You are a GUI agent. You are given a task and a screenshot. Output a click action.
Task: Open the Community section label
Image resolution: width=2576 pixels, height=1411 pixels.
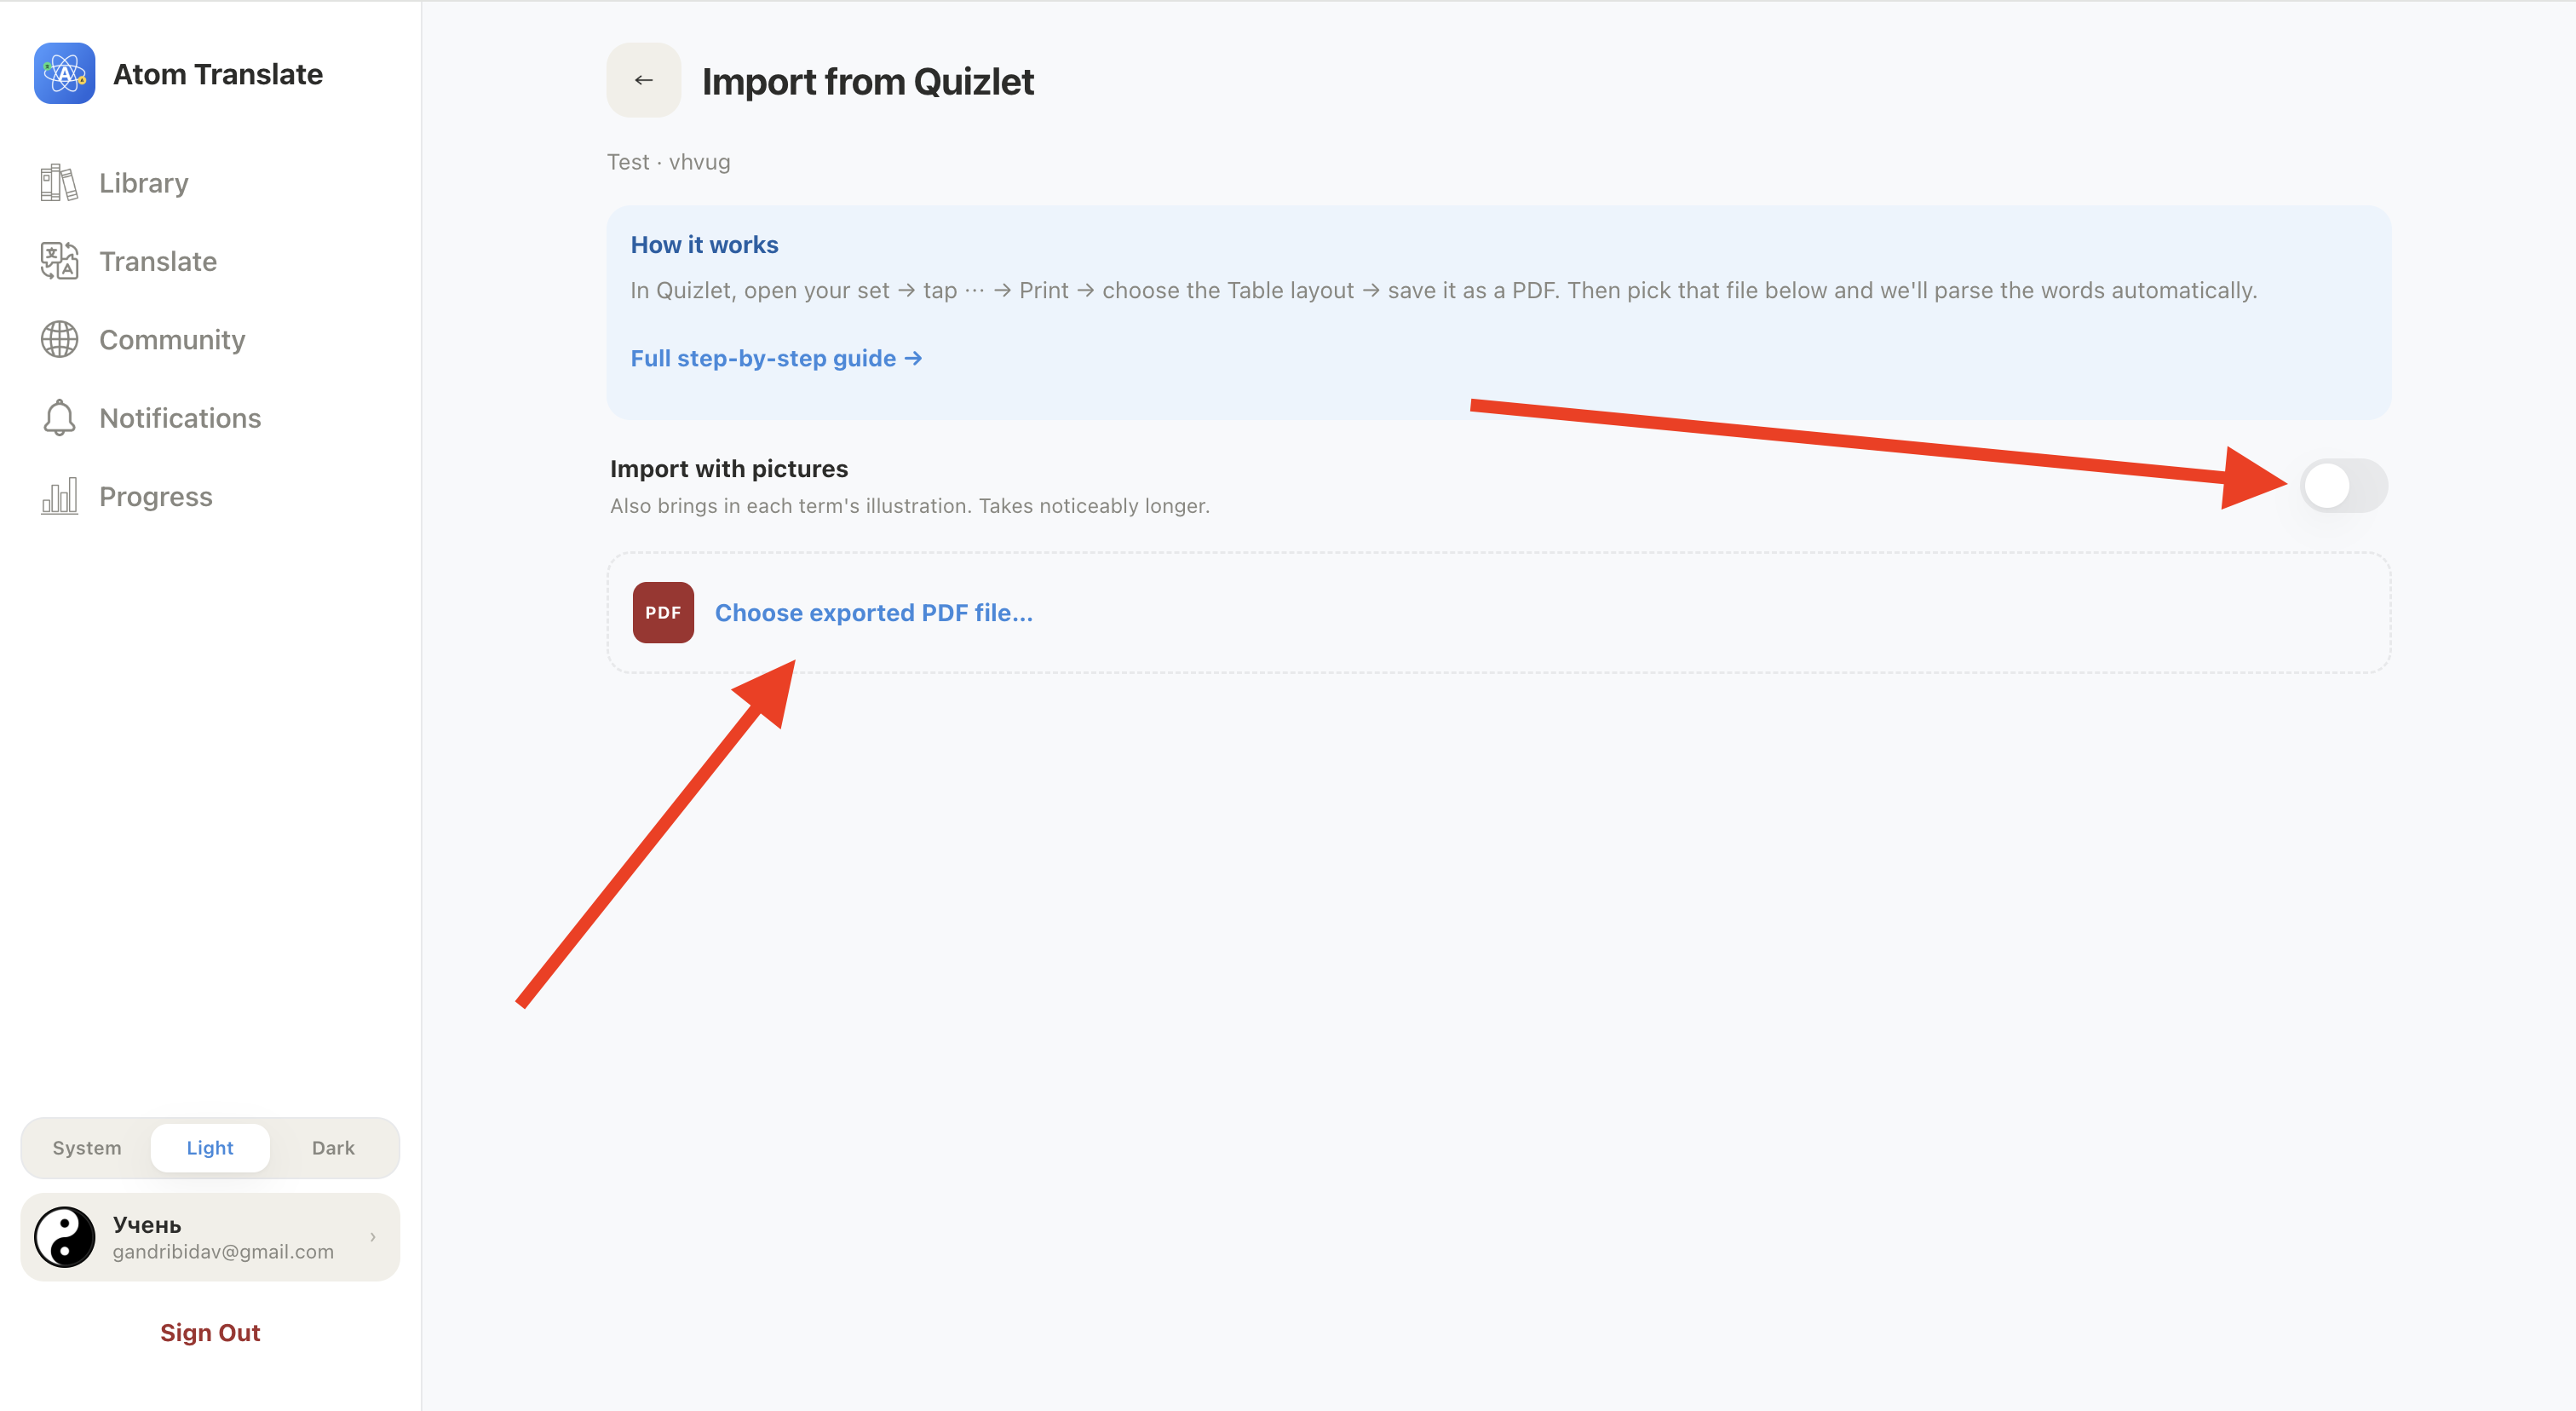coord(172,340)
